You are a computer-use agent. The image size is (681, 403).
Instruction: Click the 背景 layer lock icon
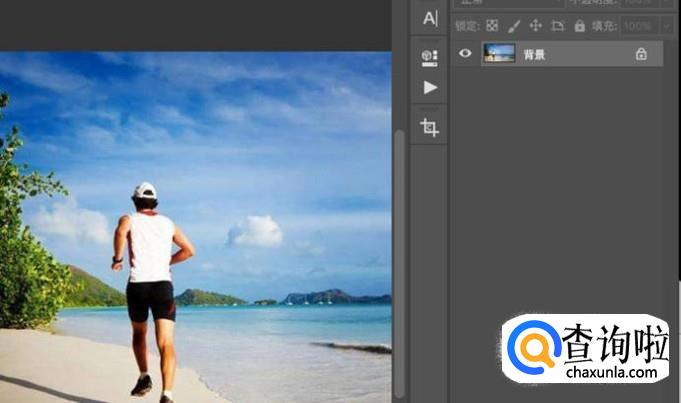click(x=641, y=54)
